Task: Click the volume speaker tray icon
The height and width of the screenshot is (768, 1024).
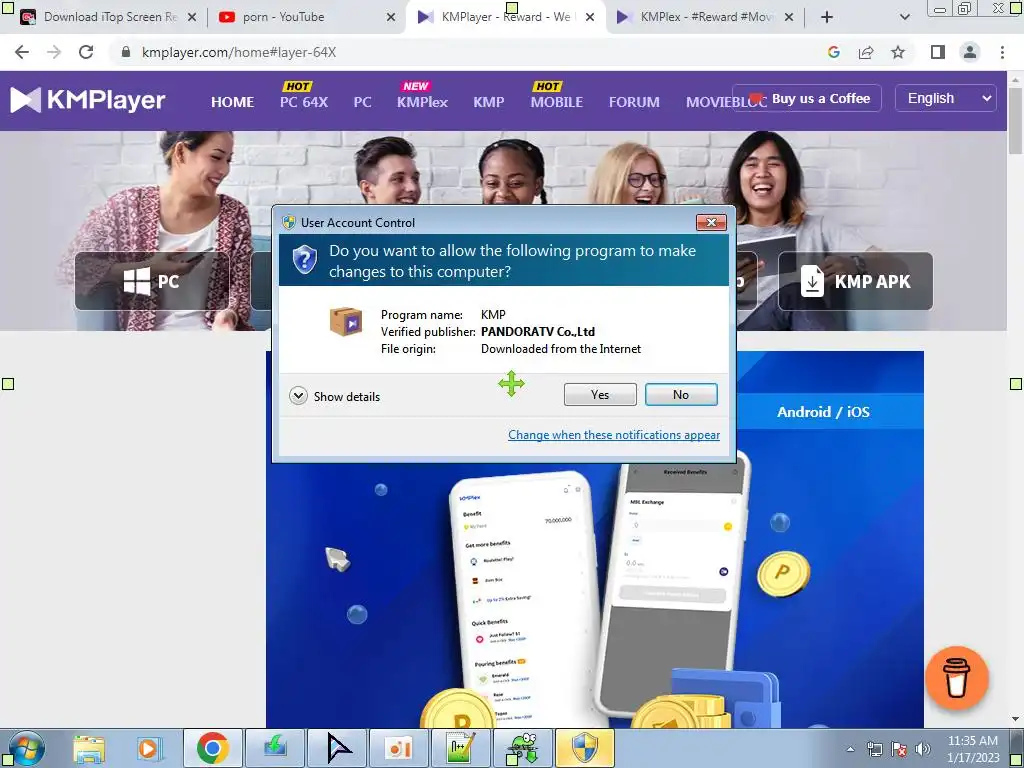Action: (x=923, y=749)
